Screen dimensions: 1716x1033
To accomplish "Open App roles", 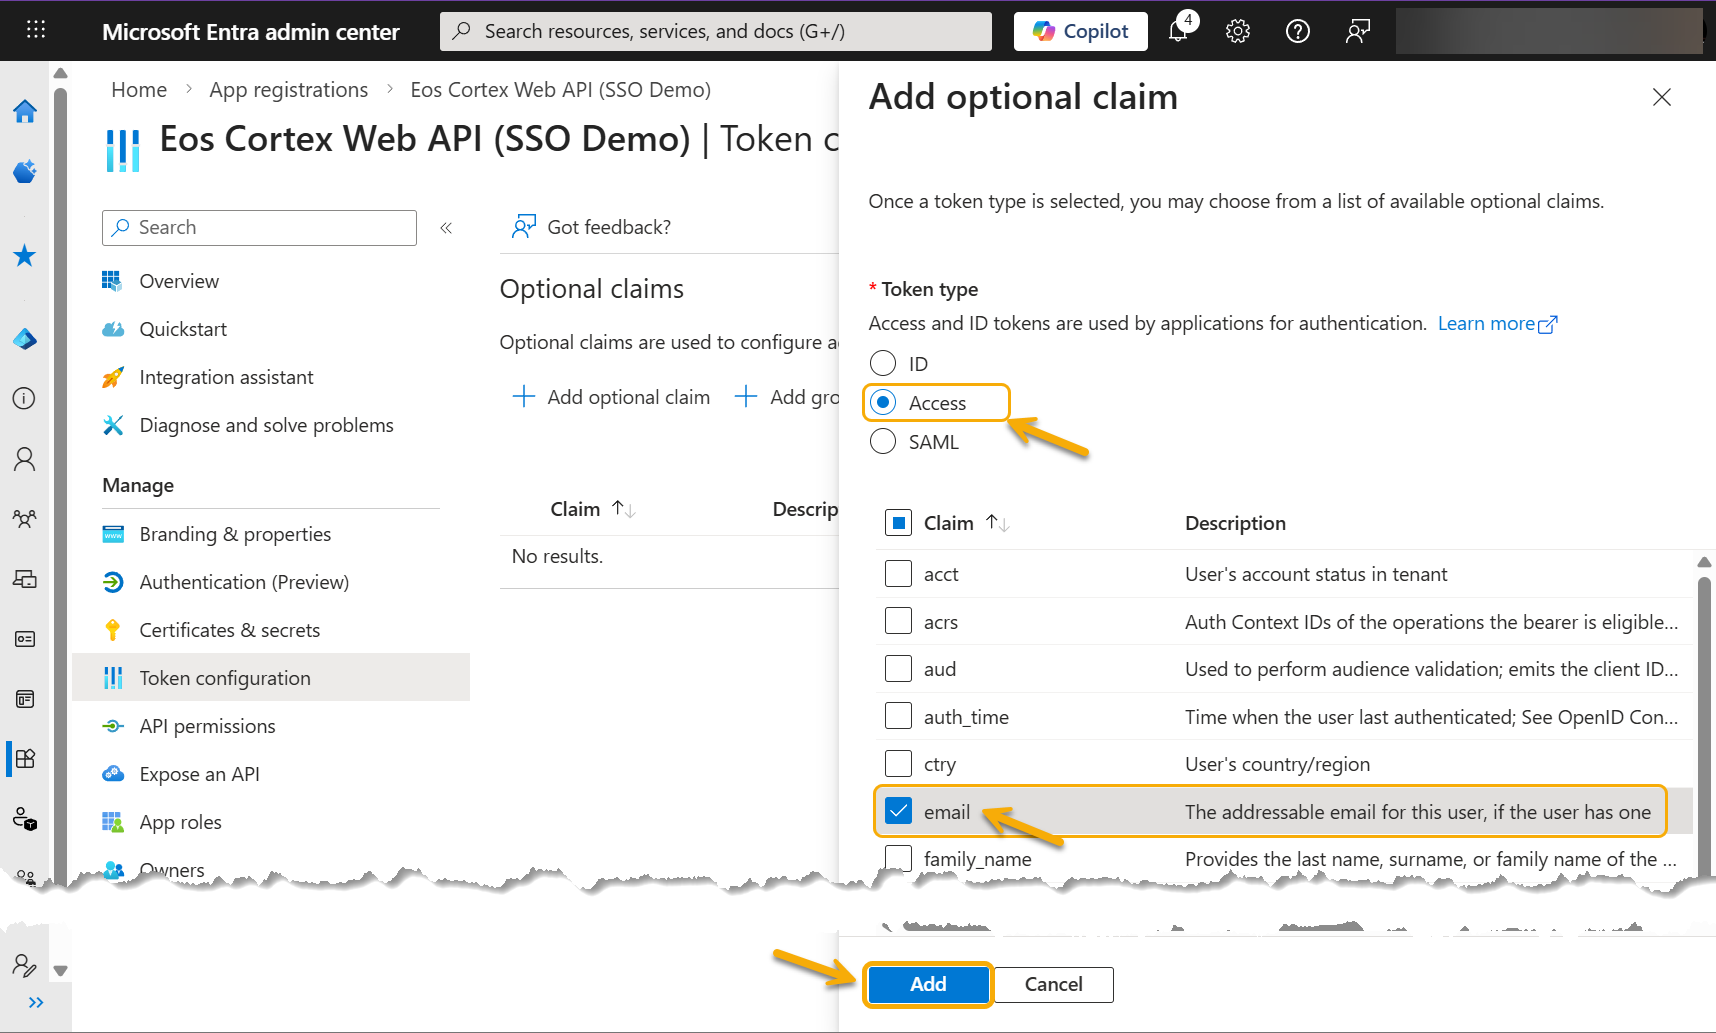I will 180,822.
